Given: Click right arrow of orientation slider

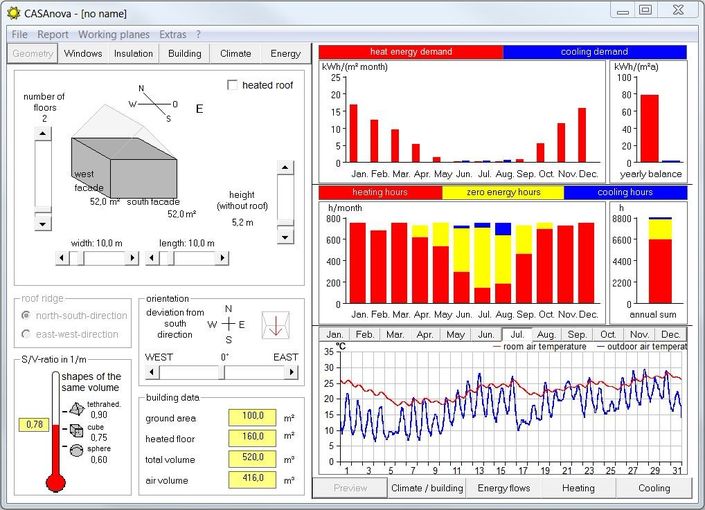Looking at the screenshot, I should point(291,372).
